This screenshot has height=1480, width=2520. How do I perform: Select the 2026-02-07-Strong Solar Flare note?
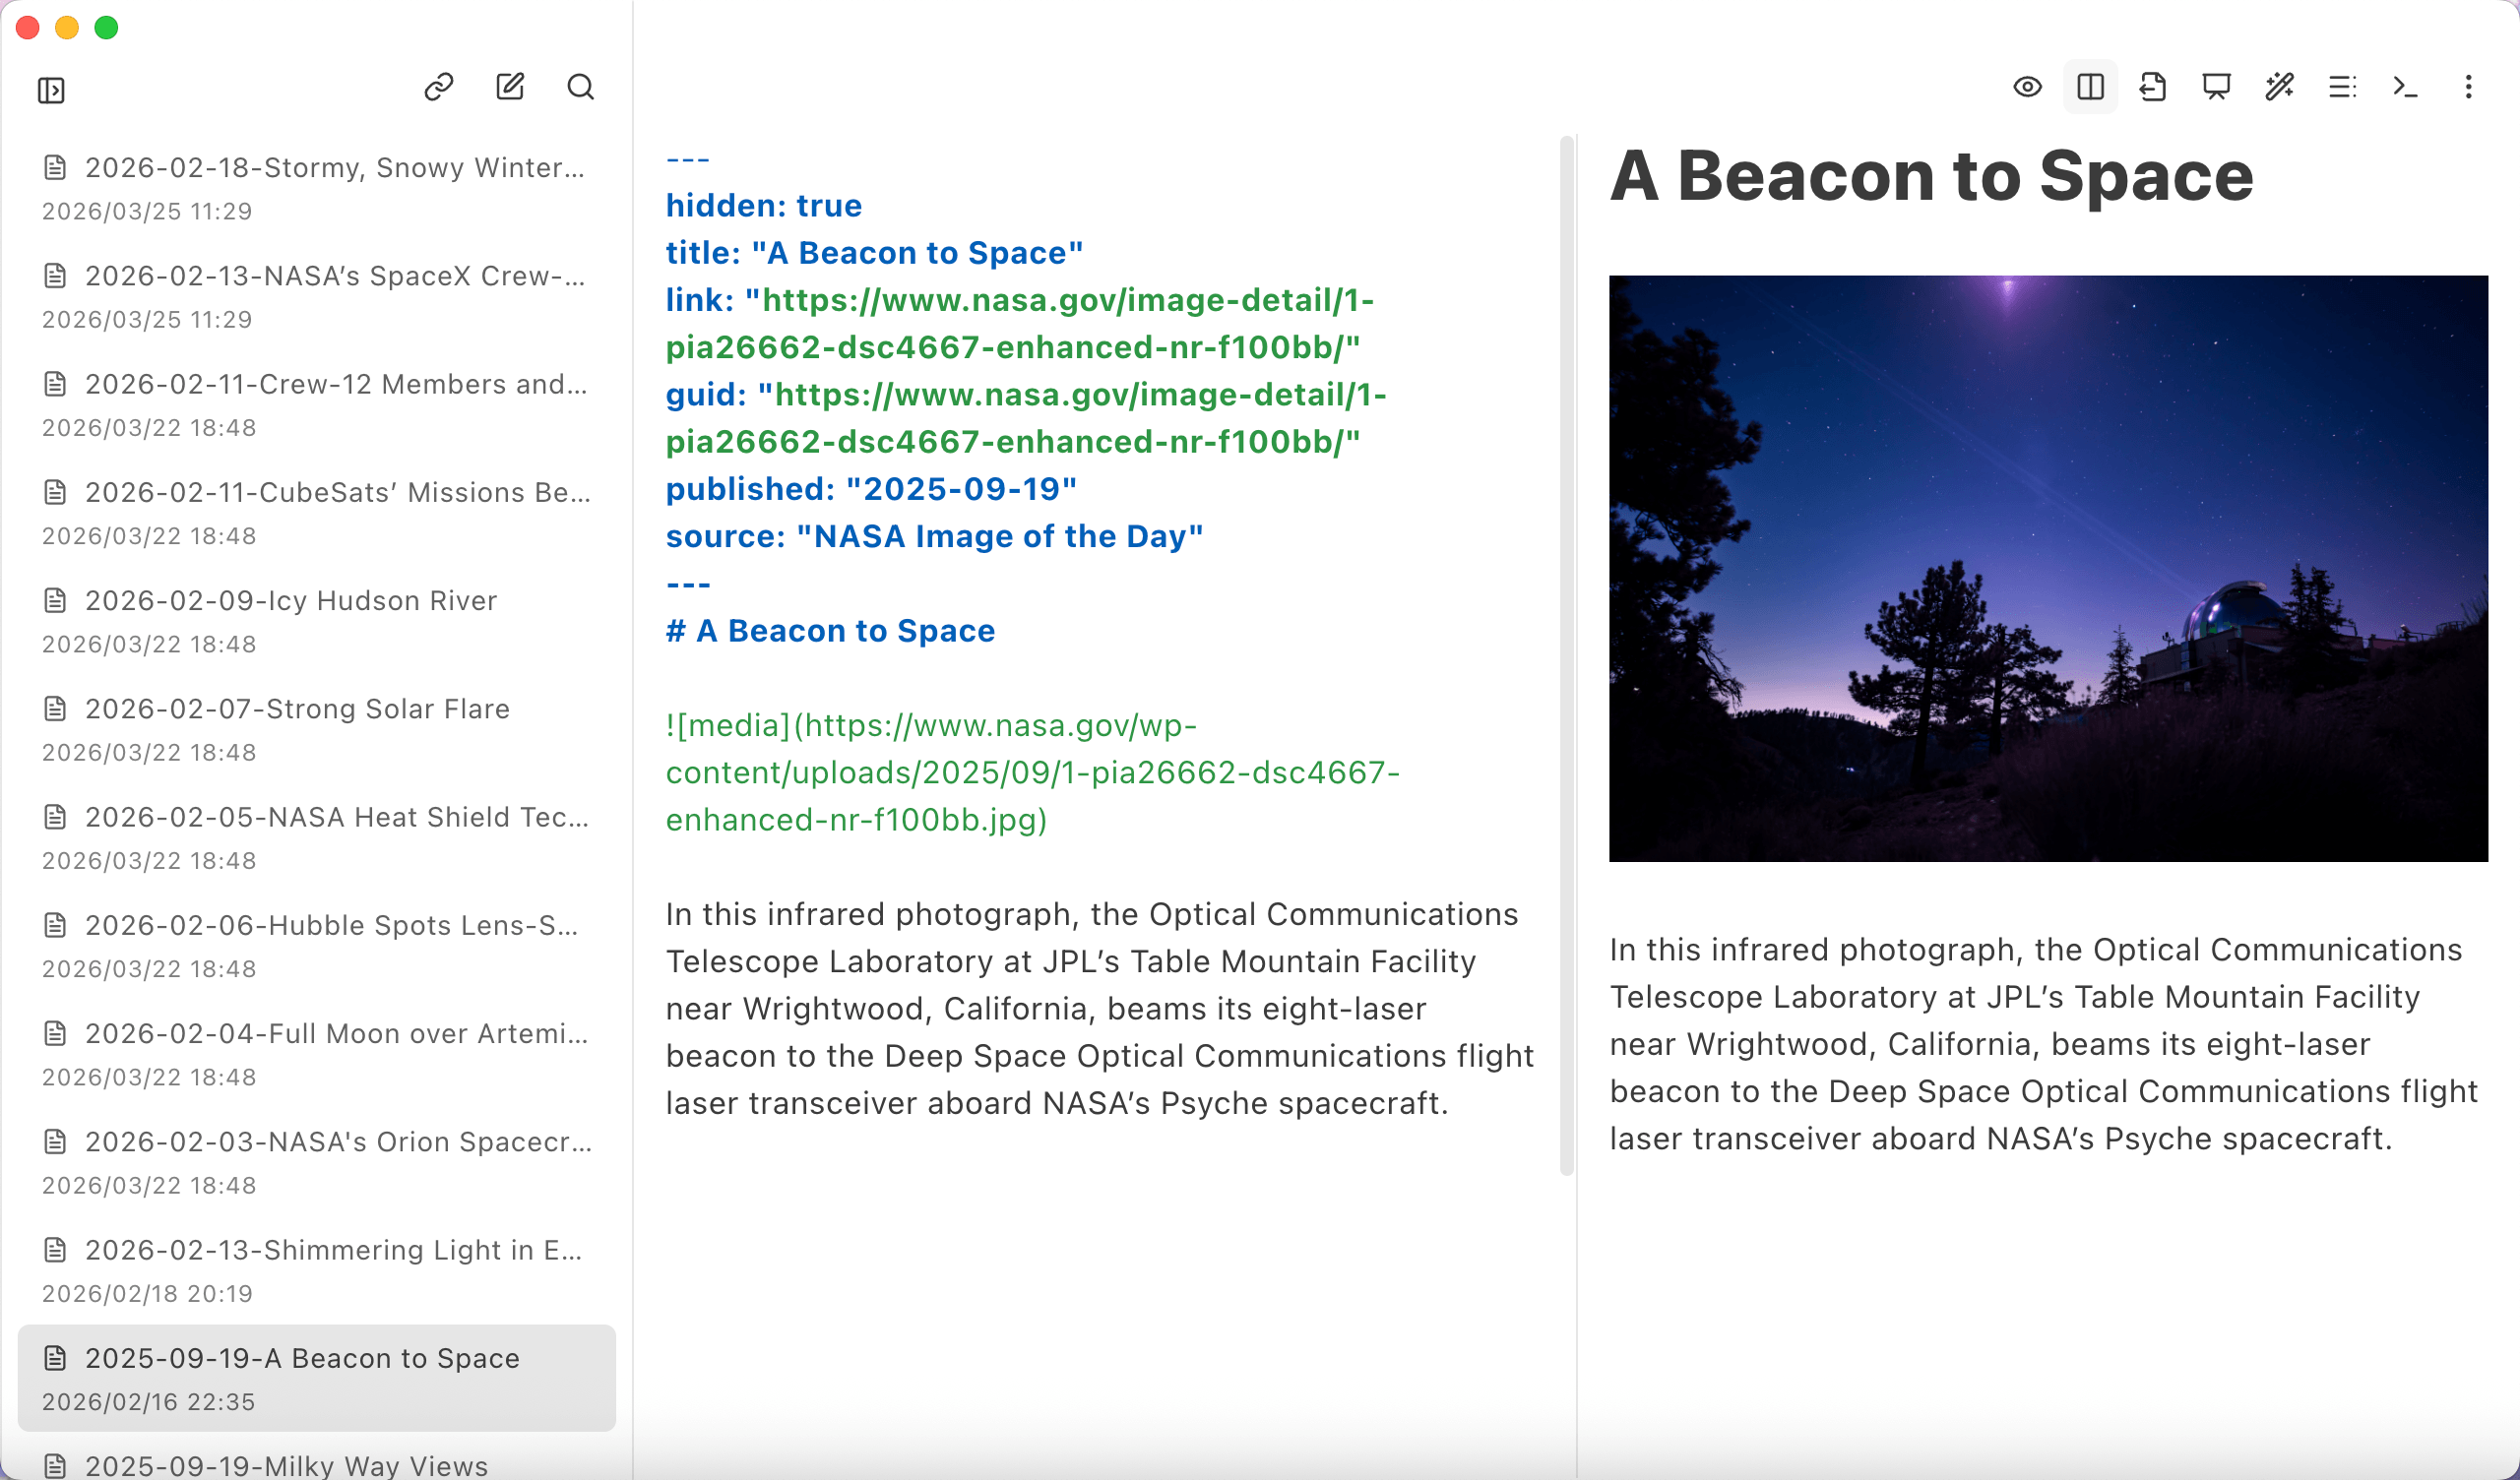tap(297, 709)
